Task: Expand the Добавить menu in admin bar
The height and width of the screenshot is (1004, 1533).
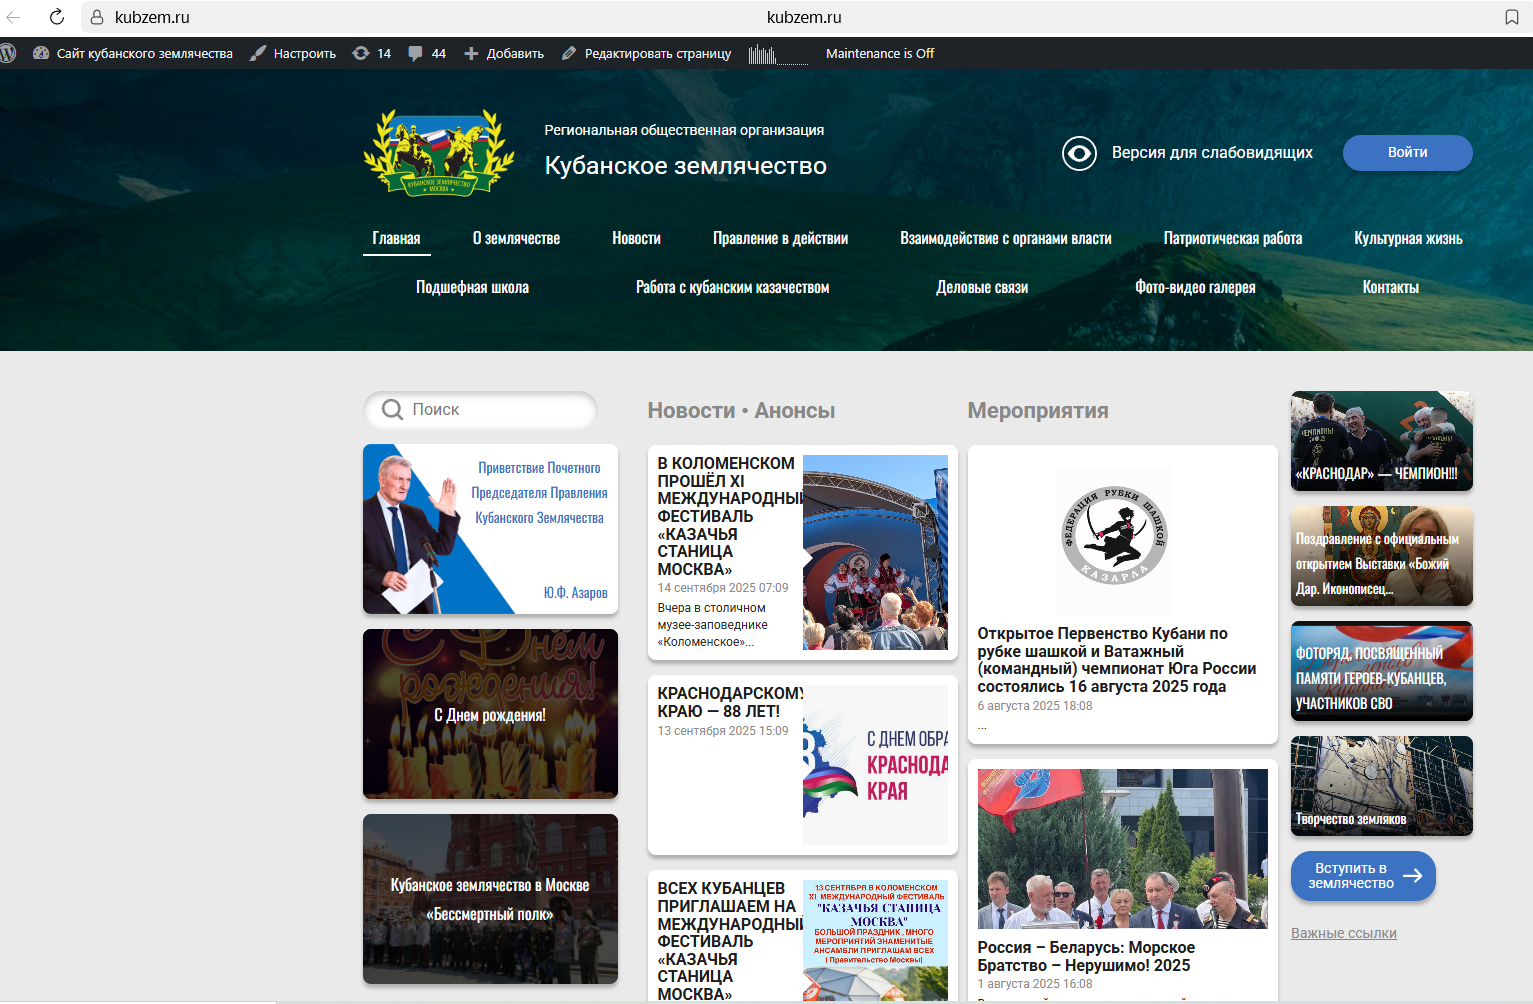Action: 504,54
